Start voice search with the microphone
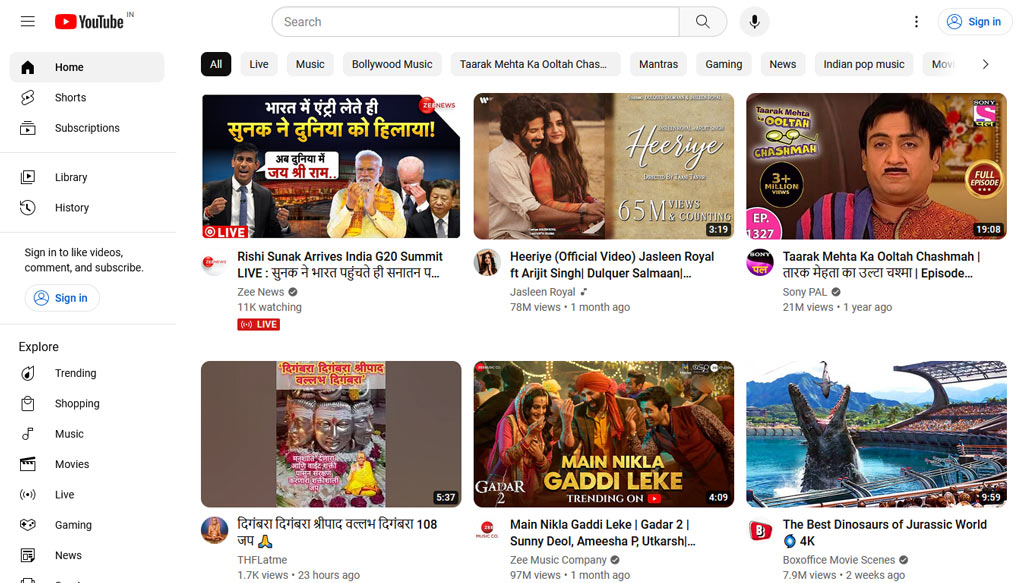Viewport: 1024px width, 583px height. (754, 22)
